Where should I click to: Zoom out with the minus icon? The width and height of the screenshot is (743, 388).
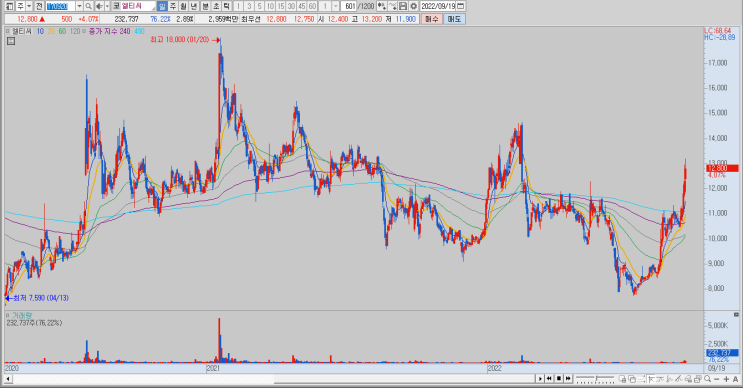[717, 379]
